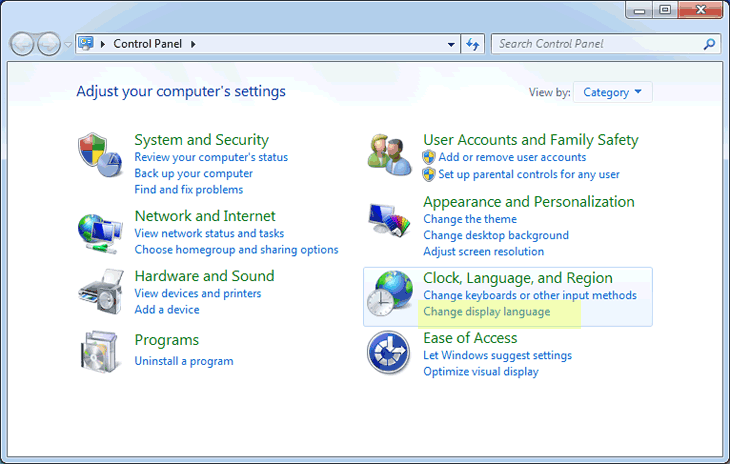
Task: Click the Programs box and disc icon
Action: click(x=99, y=352)
